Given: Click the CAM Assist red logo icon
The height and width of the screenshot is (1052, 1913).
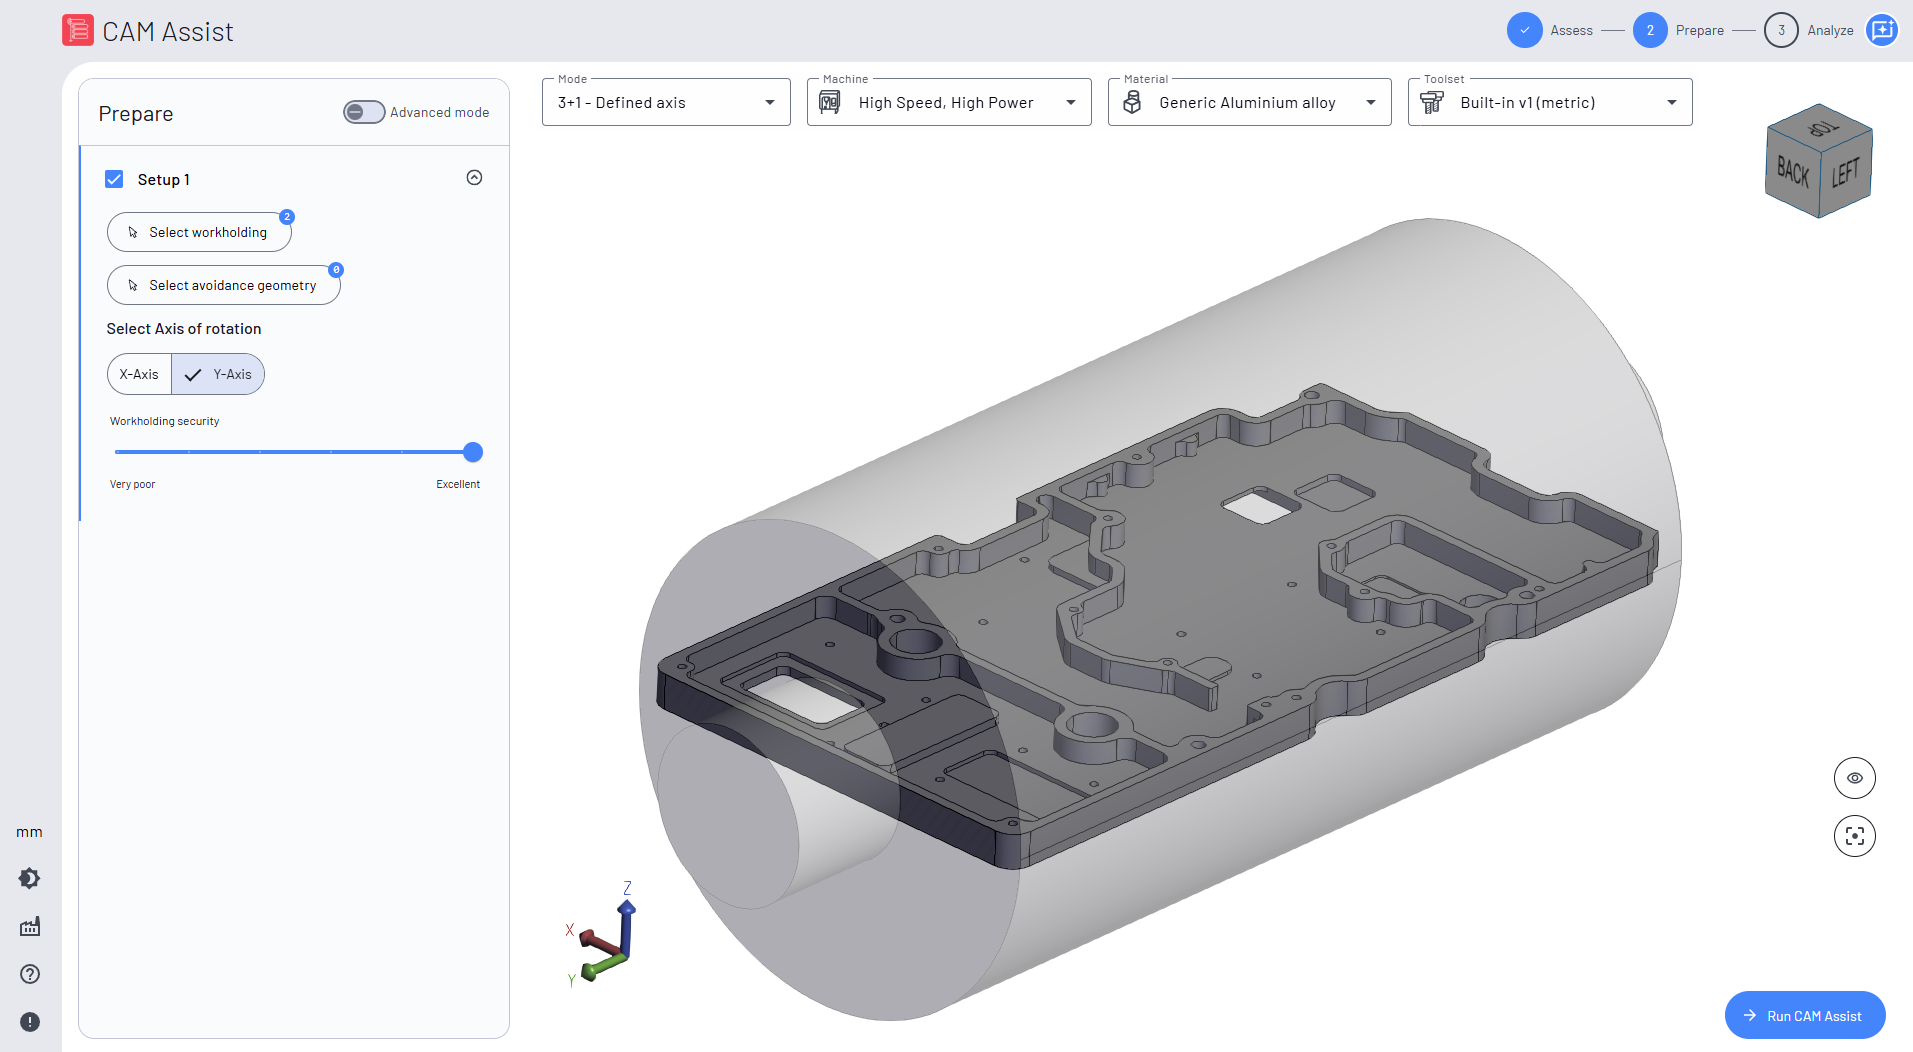Looking at the screenshot, I should 78,31.
